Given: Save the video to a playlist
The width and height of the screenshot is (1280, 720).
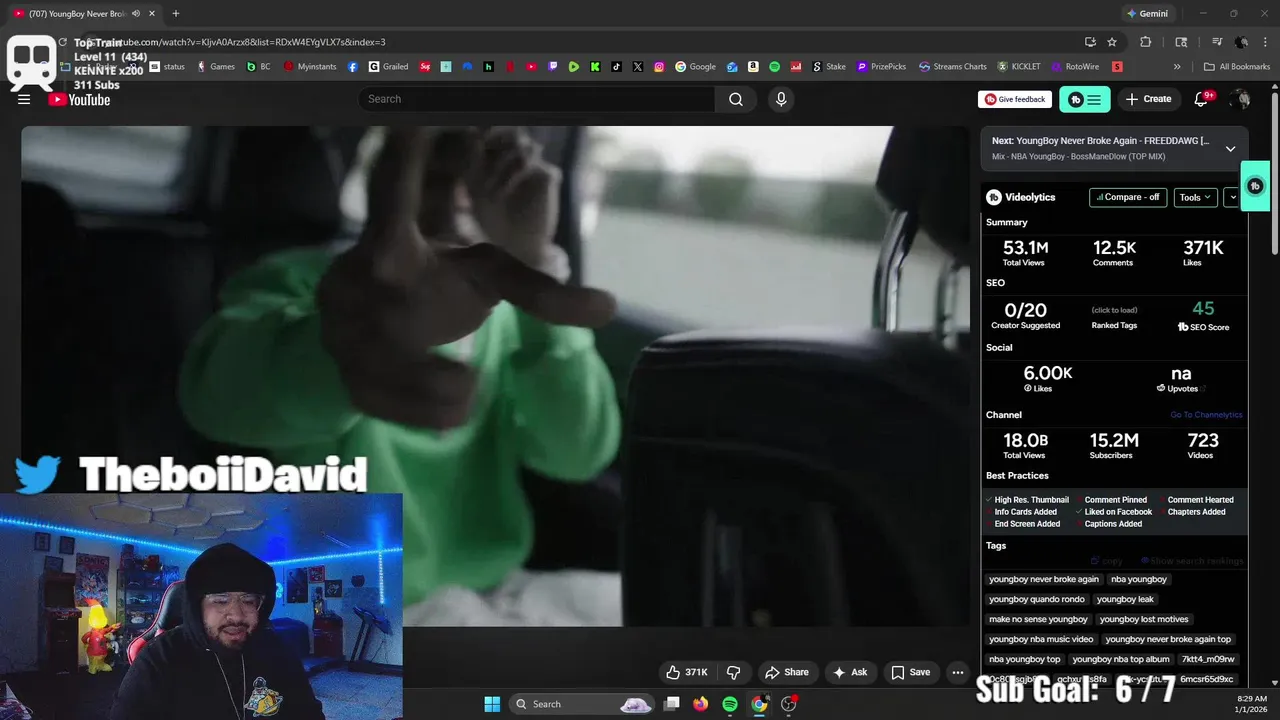Looking at the screenshot, I should click(x=911, y=672).
